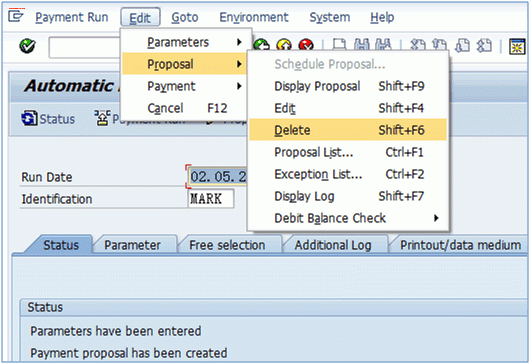Screen dimensions: 531x364
Task: Select Edit Shift+F4 in Proposal submenu
Action: pos(348,108)
